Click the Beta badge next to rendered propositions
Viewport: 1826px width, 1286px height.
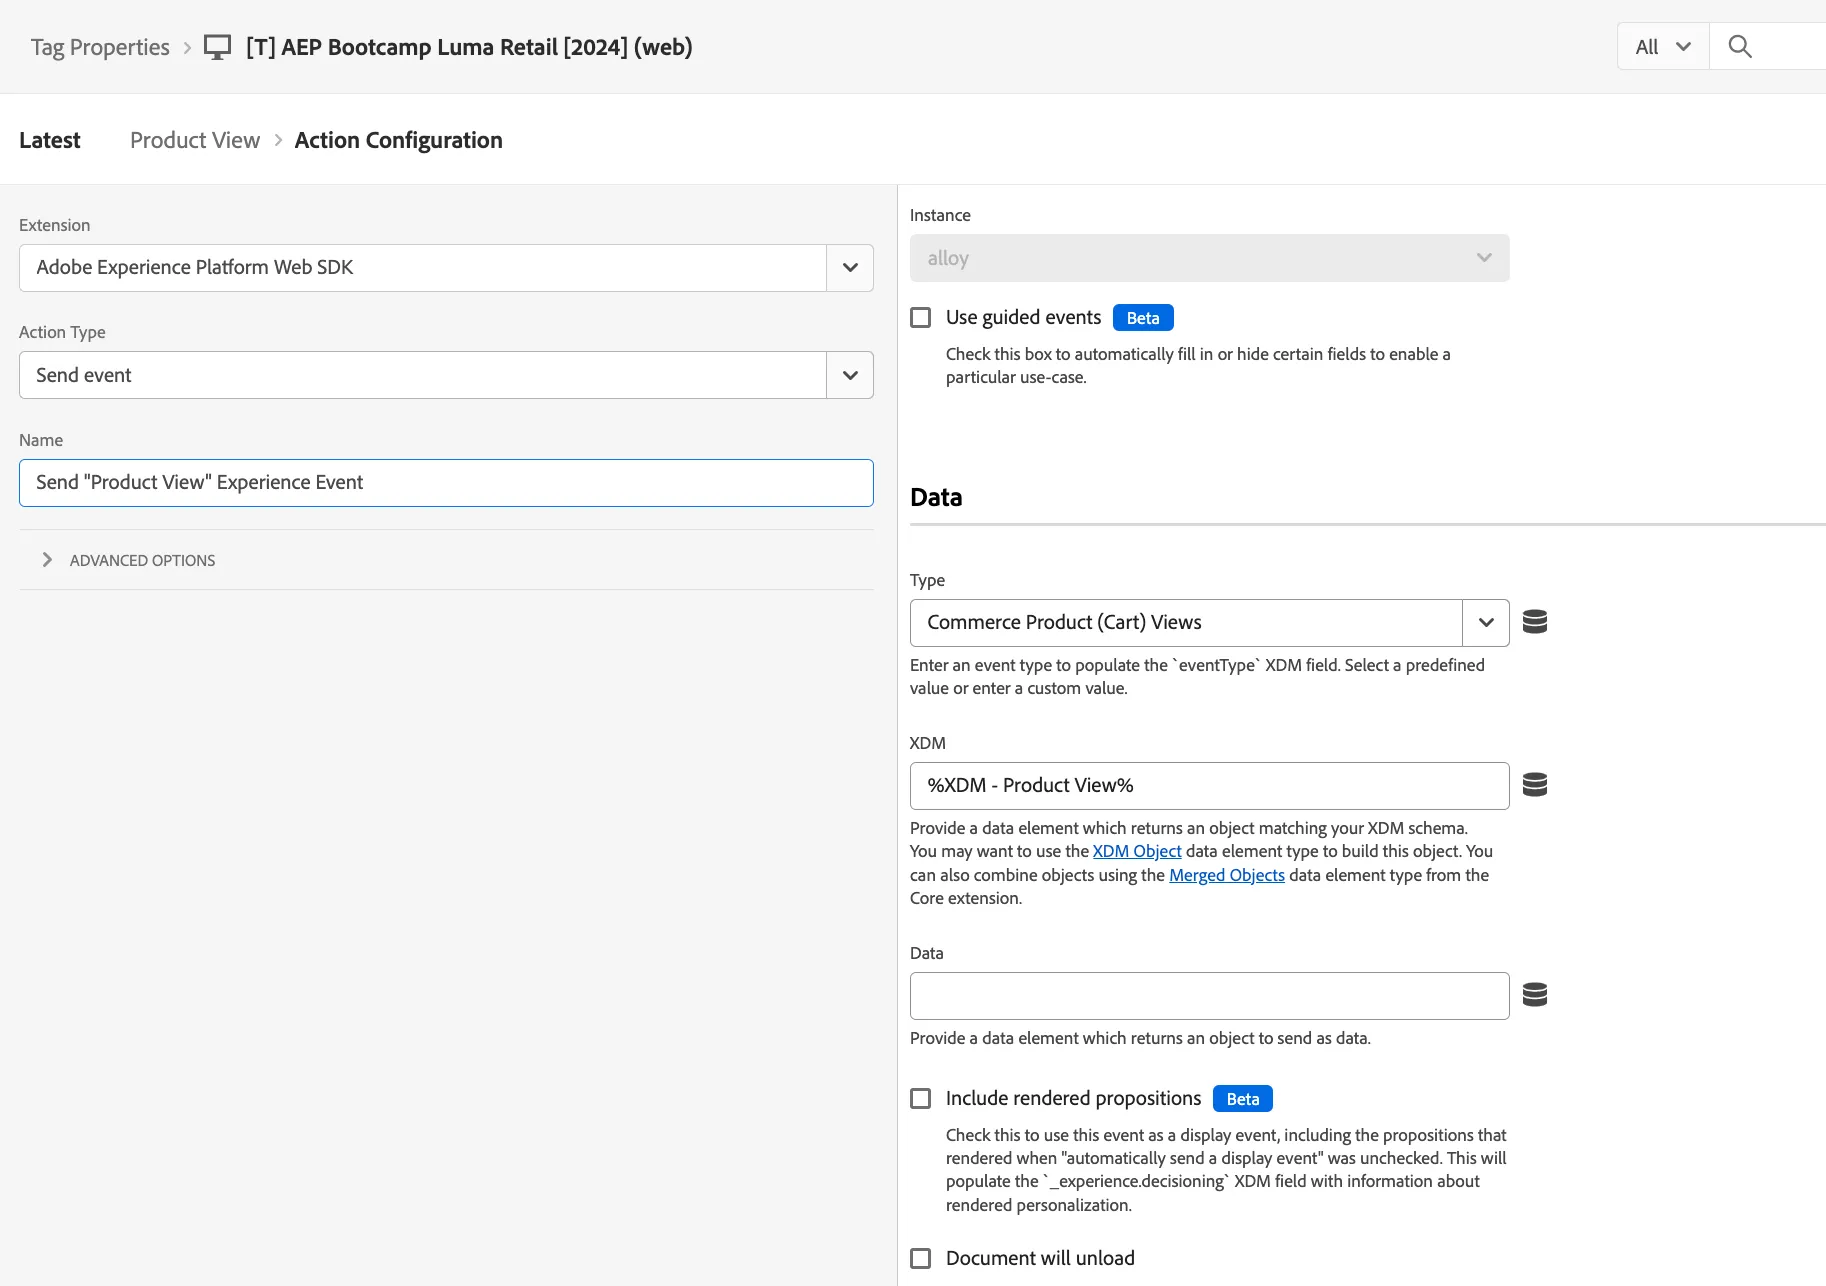[1243, 1099]
